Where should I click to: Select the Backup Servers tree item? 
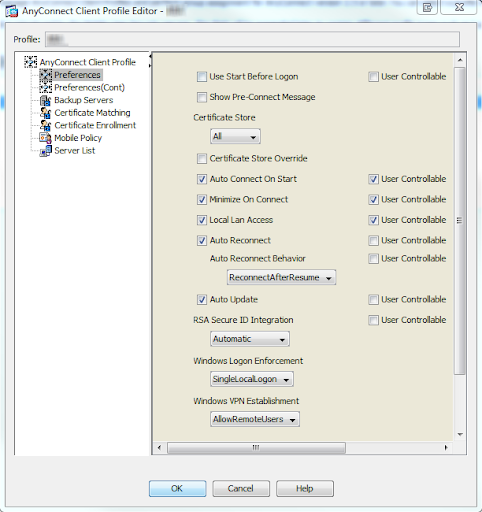pyautogui.click(x=84, y=100)
